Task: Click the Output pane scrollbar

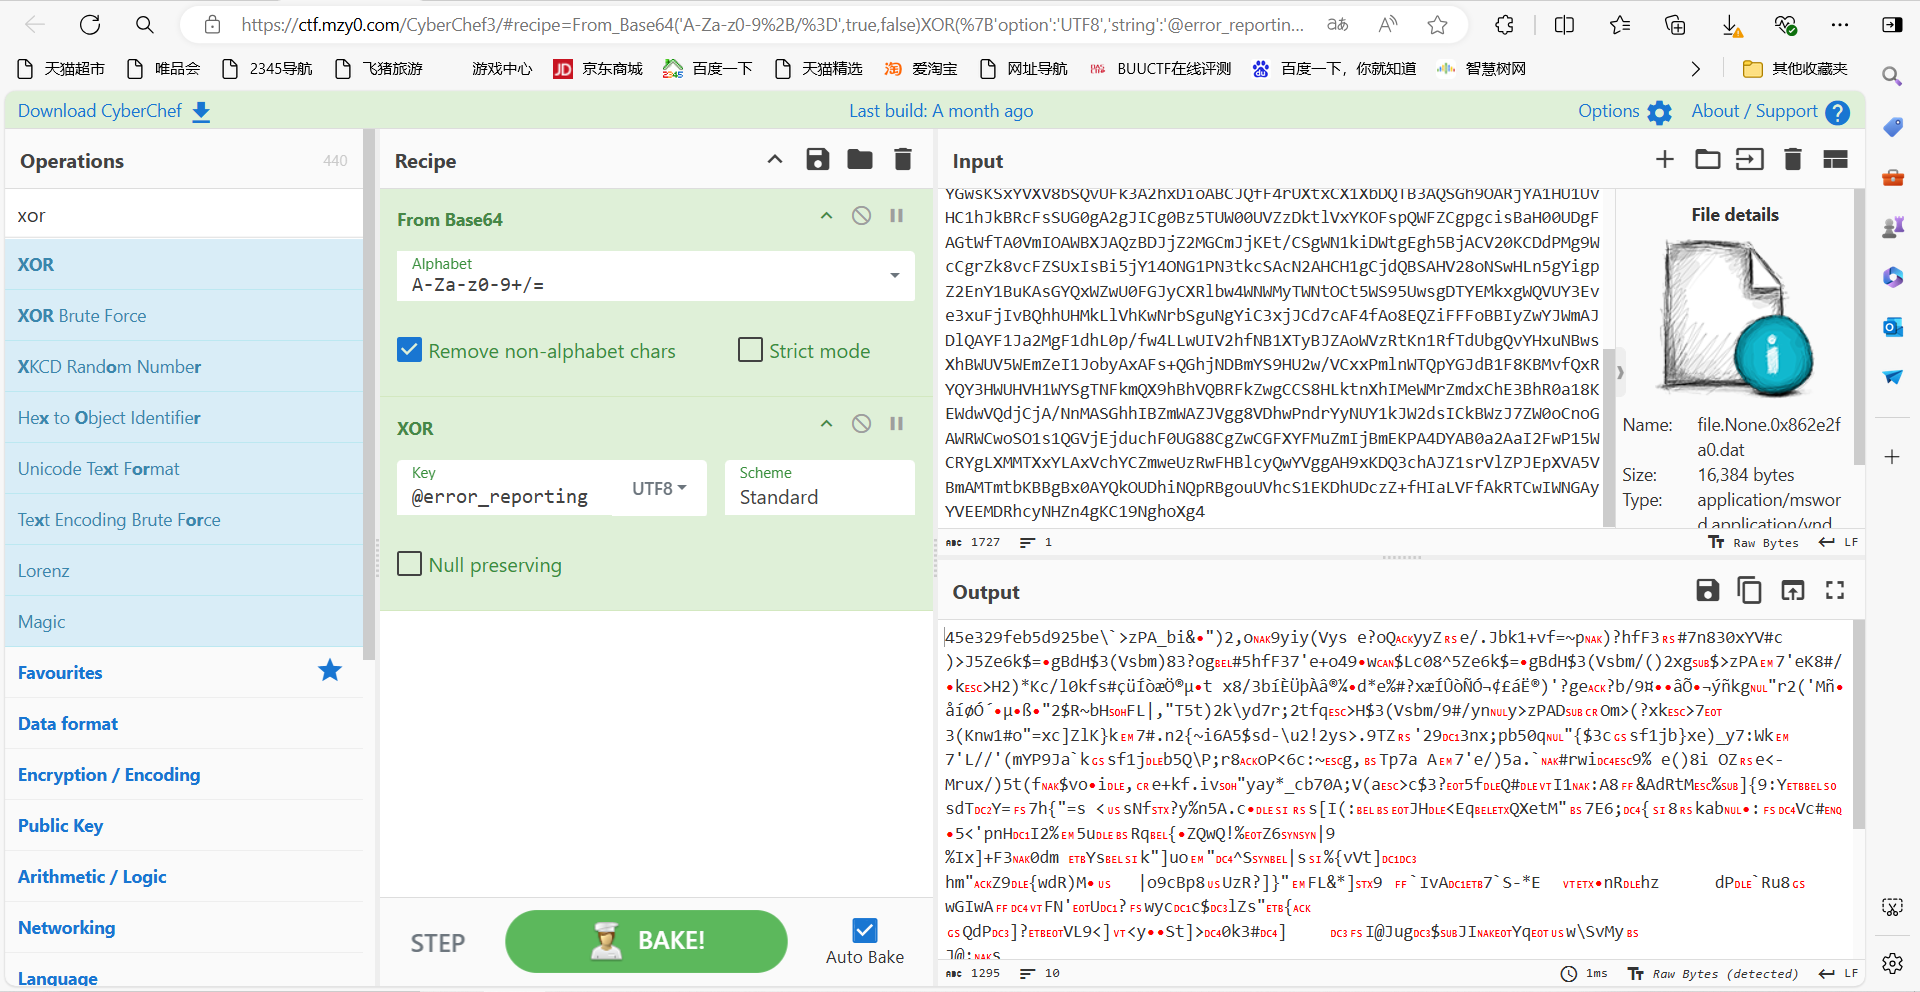Action: [1858, 724]
